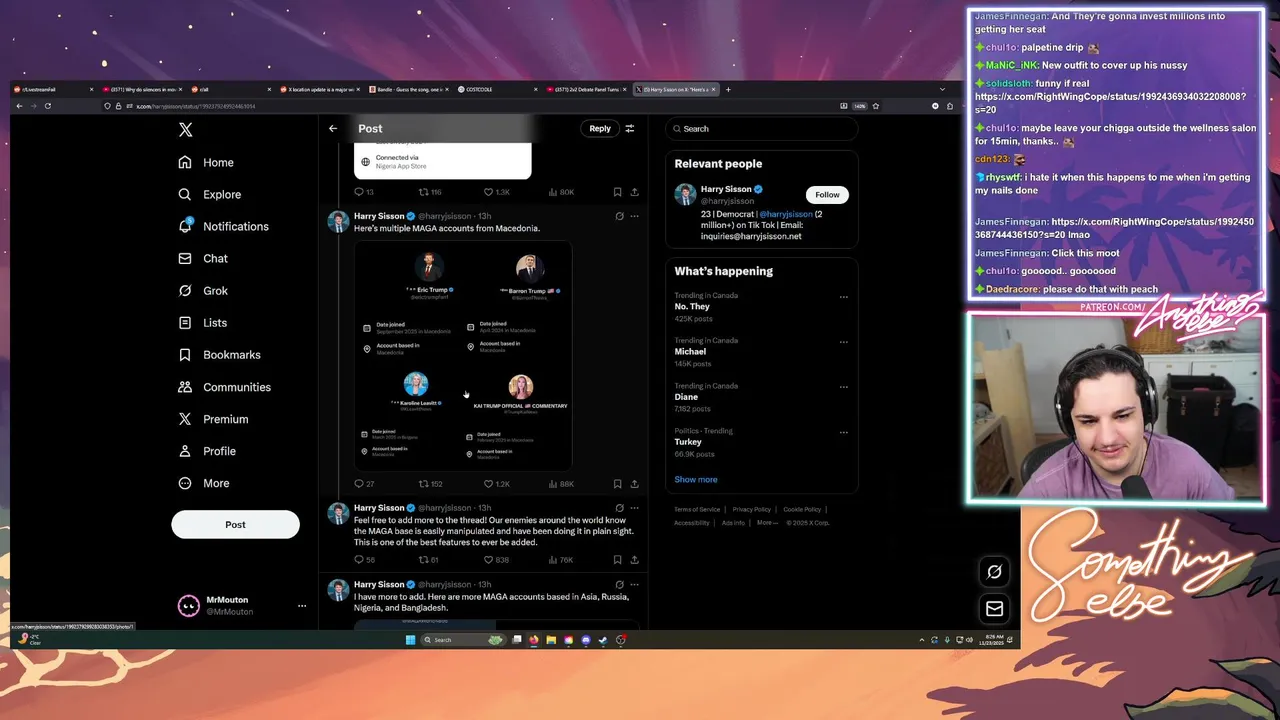Repost the top post with 116 reposts
The image size is (1280, 720).
[x=430, y=192]
